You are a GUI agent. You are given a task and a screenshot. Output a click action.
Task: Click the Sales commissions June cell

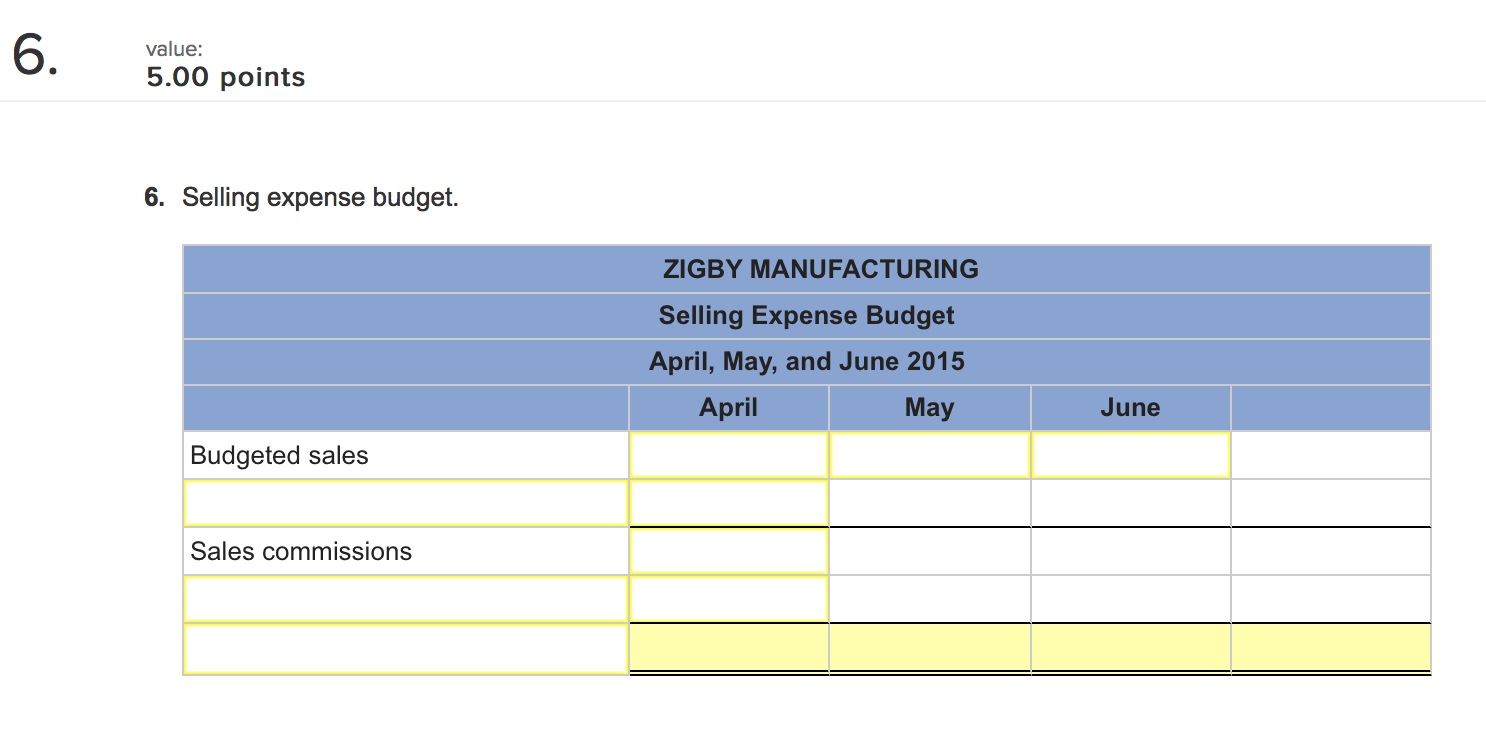pyautogui.click(x=1130, y=551)
